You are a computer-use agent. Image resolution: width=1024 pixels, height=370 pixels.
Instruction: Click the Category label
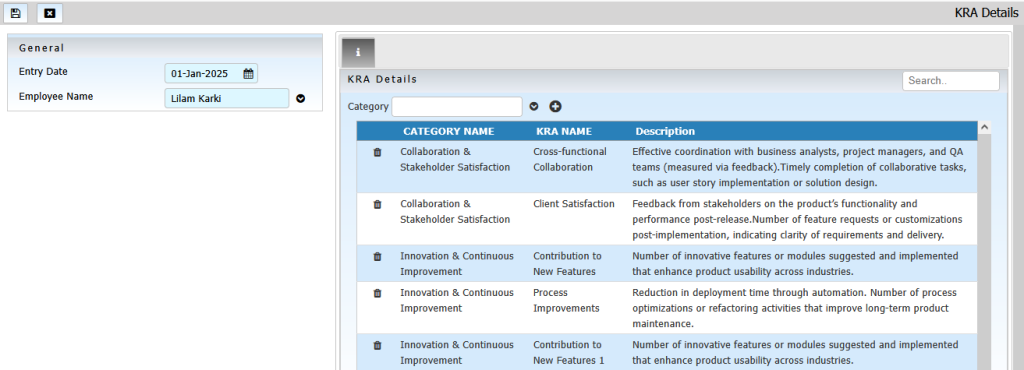point(368,106)
